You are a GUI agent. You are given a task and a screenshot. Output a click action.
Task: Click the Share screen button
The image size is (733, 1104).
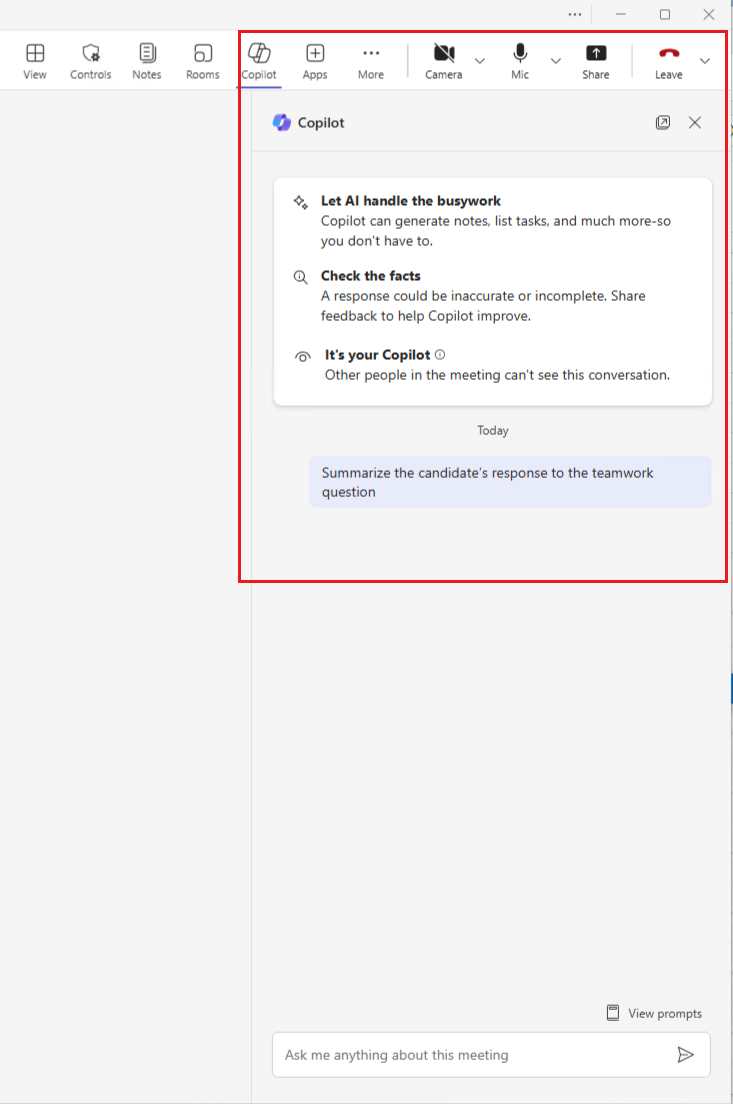point(596,61)
